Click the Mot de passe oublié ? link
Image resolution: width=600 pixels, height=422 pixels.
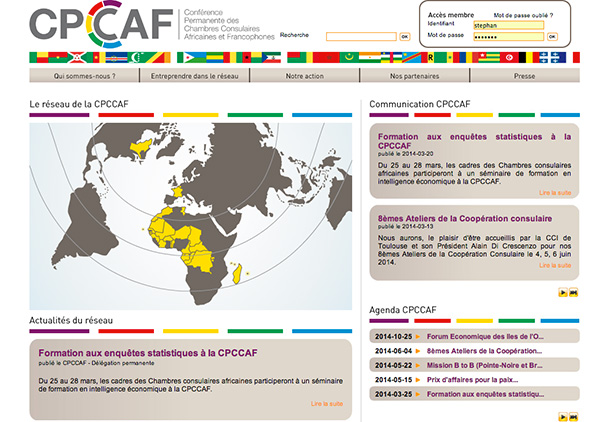(523, 15)
